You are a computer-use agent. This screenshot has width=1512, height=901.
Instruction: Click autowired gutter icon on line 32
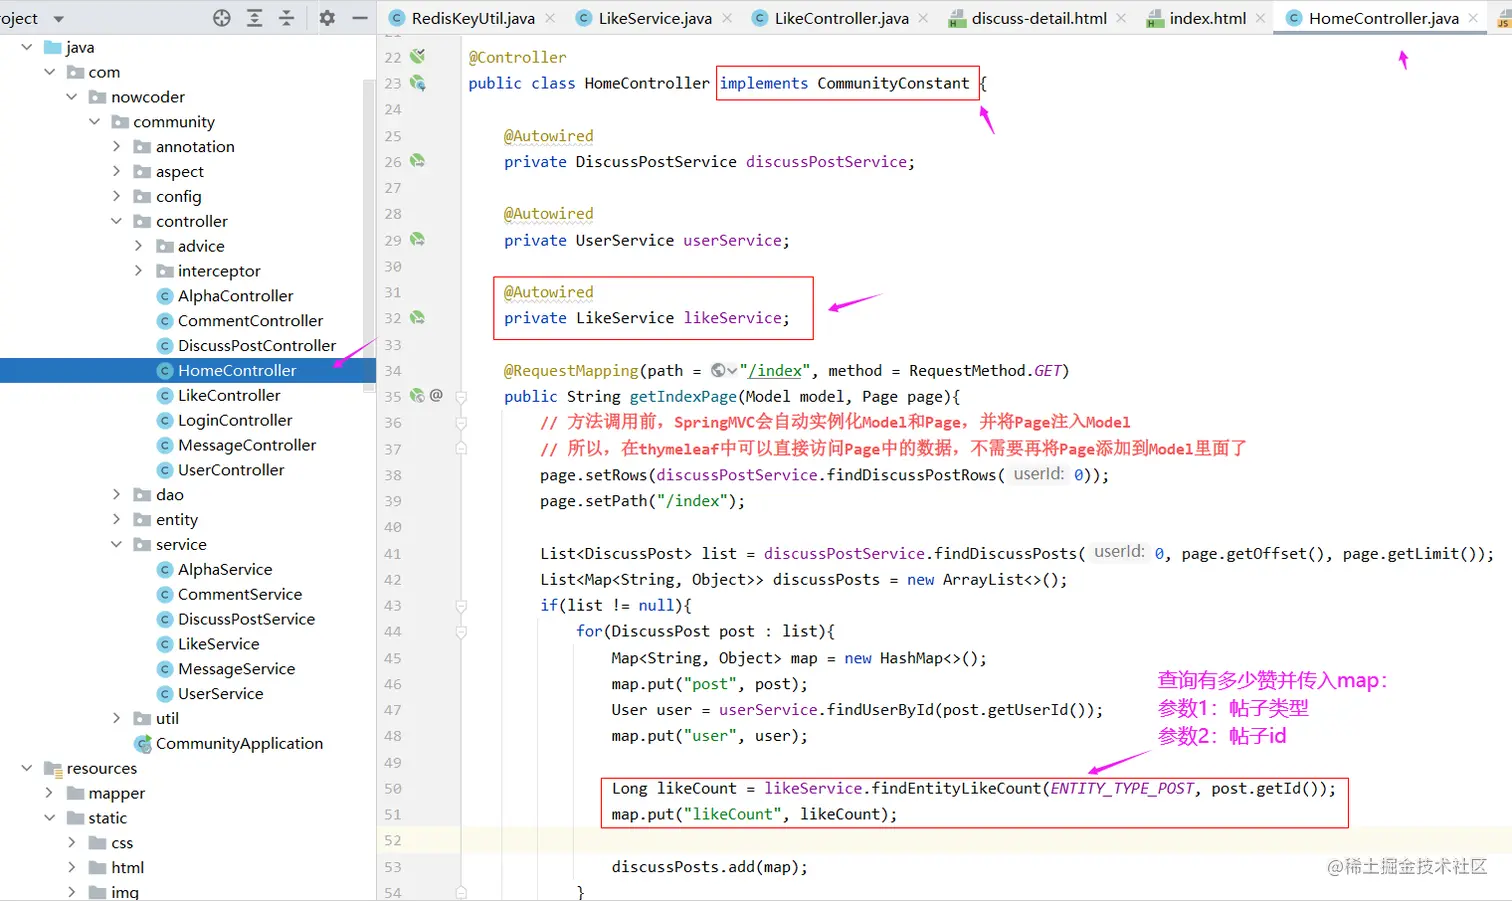(417, 318)
